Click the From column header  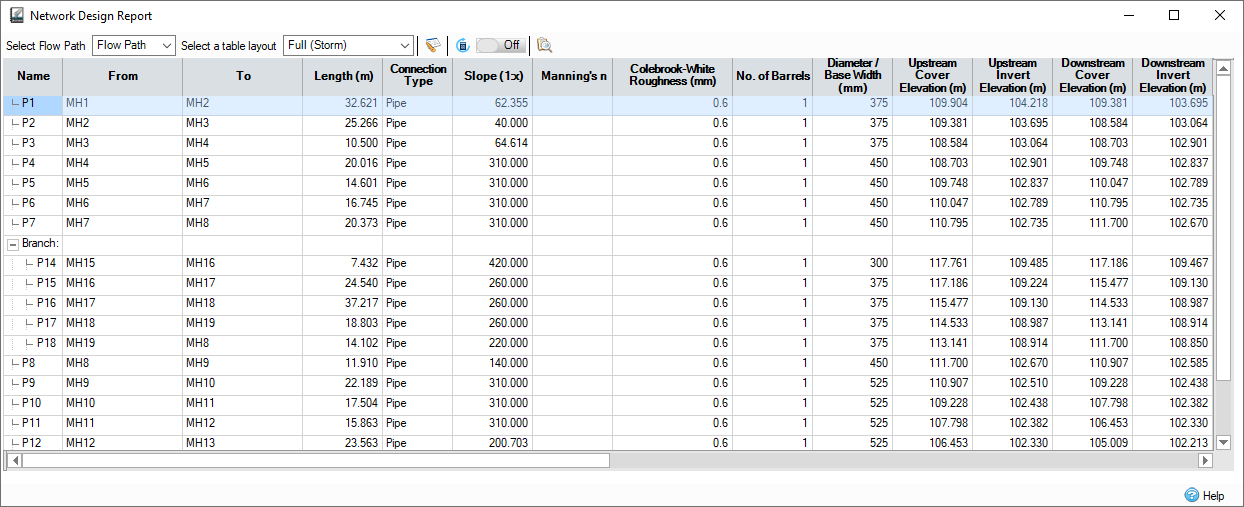(x=123, y=76)
